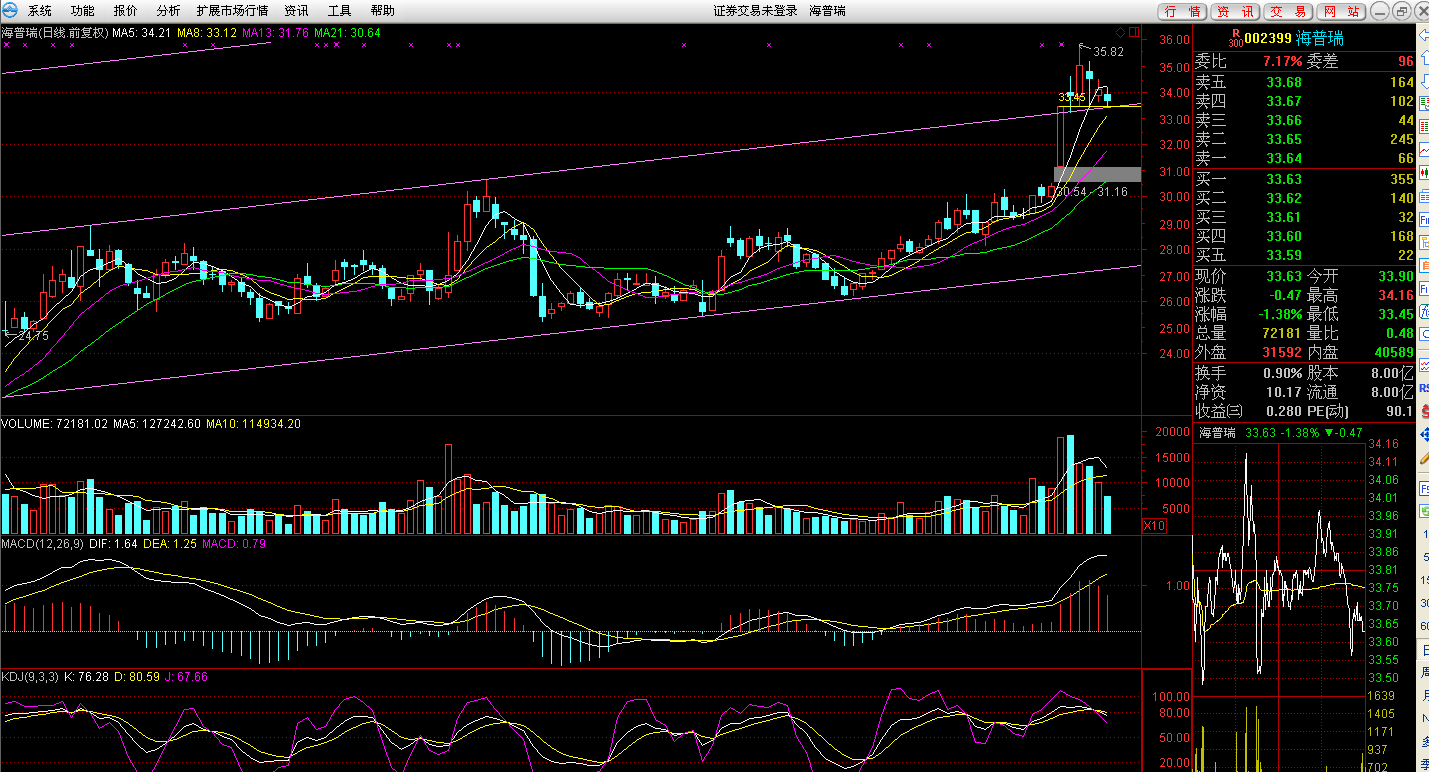The image size is (1429, 772).
Task: Click the 外盘 31592 value
Action: pyautogui.click(x=1280, y=352)
